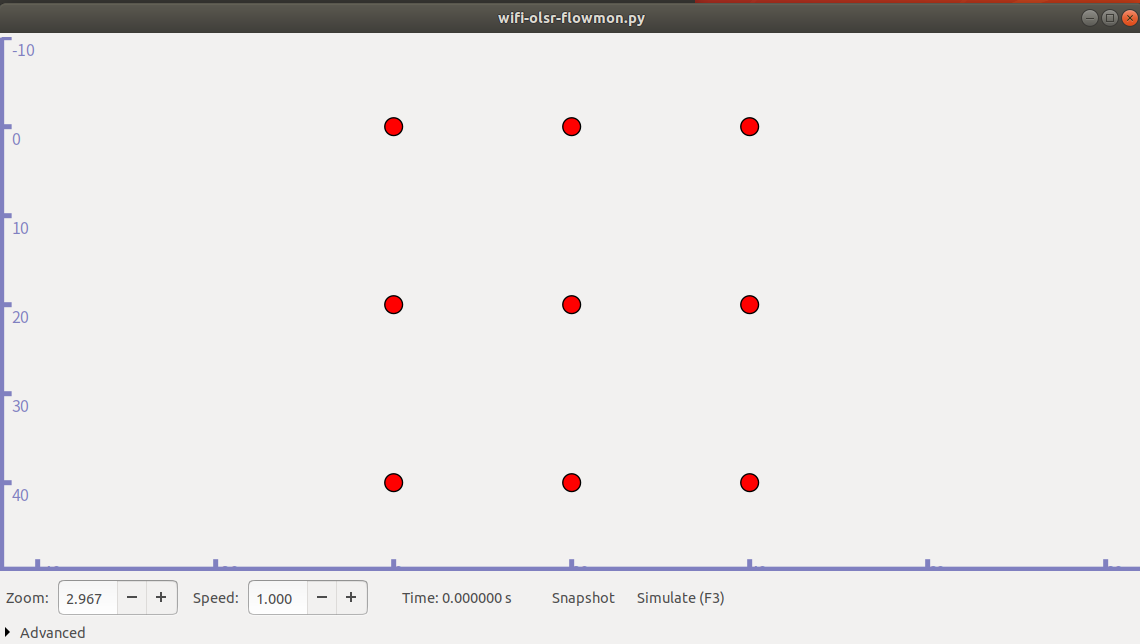Select the center red node of the grid

click(571, 305)
